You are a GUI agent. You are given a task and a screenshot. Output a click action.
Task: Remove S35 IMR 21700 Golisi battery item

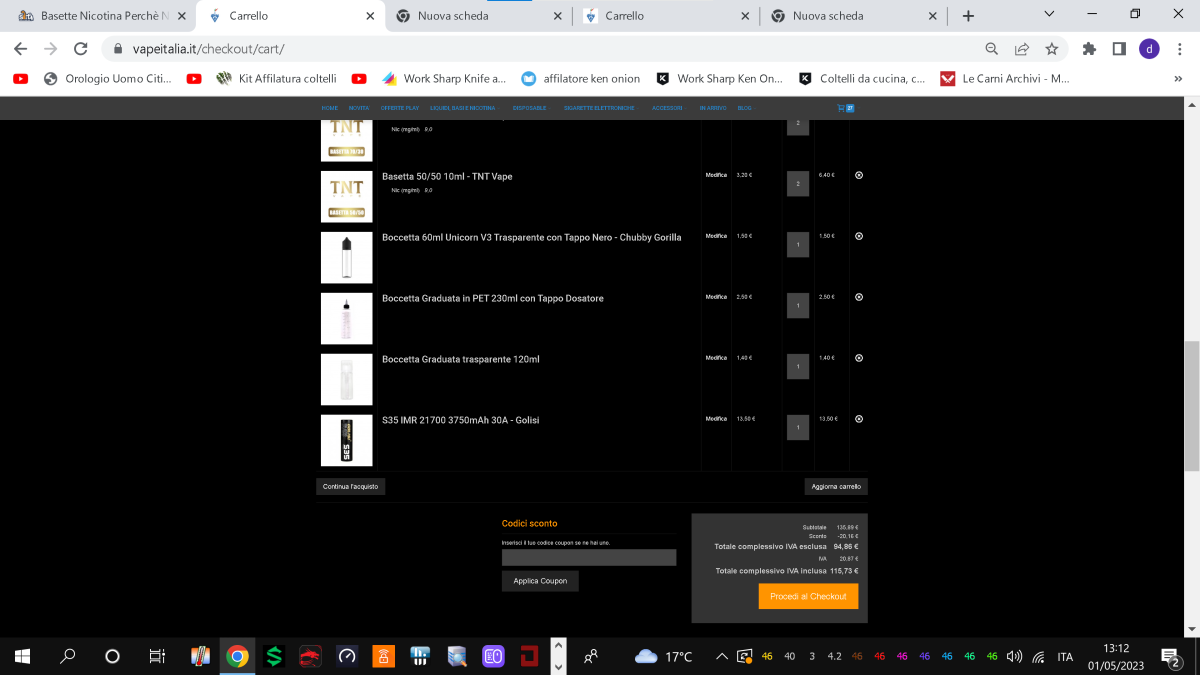coord(859,419)
